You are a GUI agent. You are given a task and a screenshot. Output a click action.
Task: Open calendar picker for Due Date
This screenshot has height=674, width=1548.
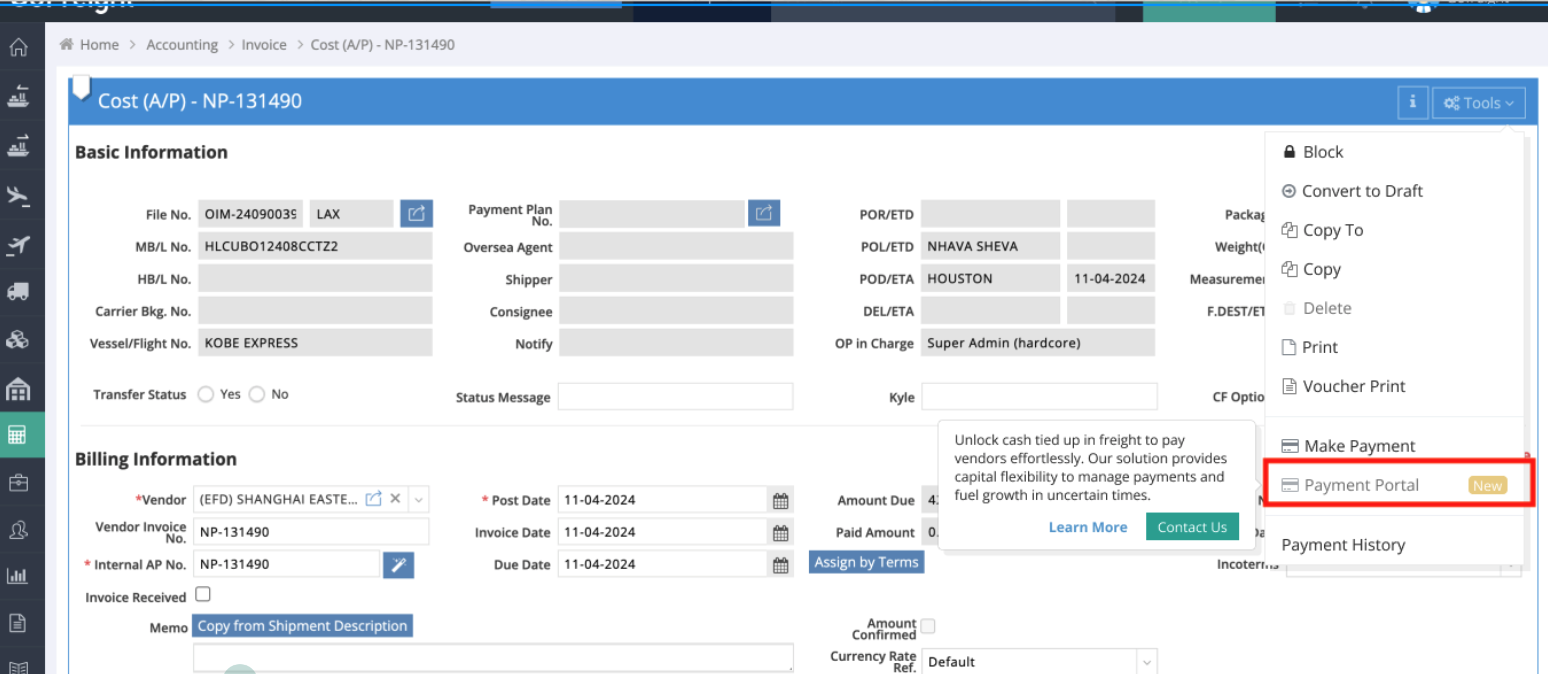(x=781, y=565)
